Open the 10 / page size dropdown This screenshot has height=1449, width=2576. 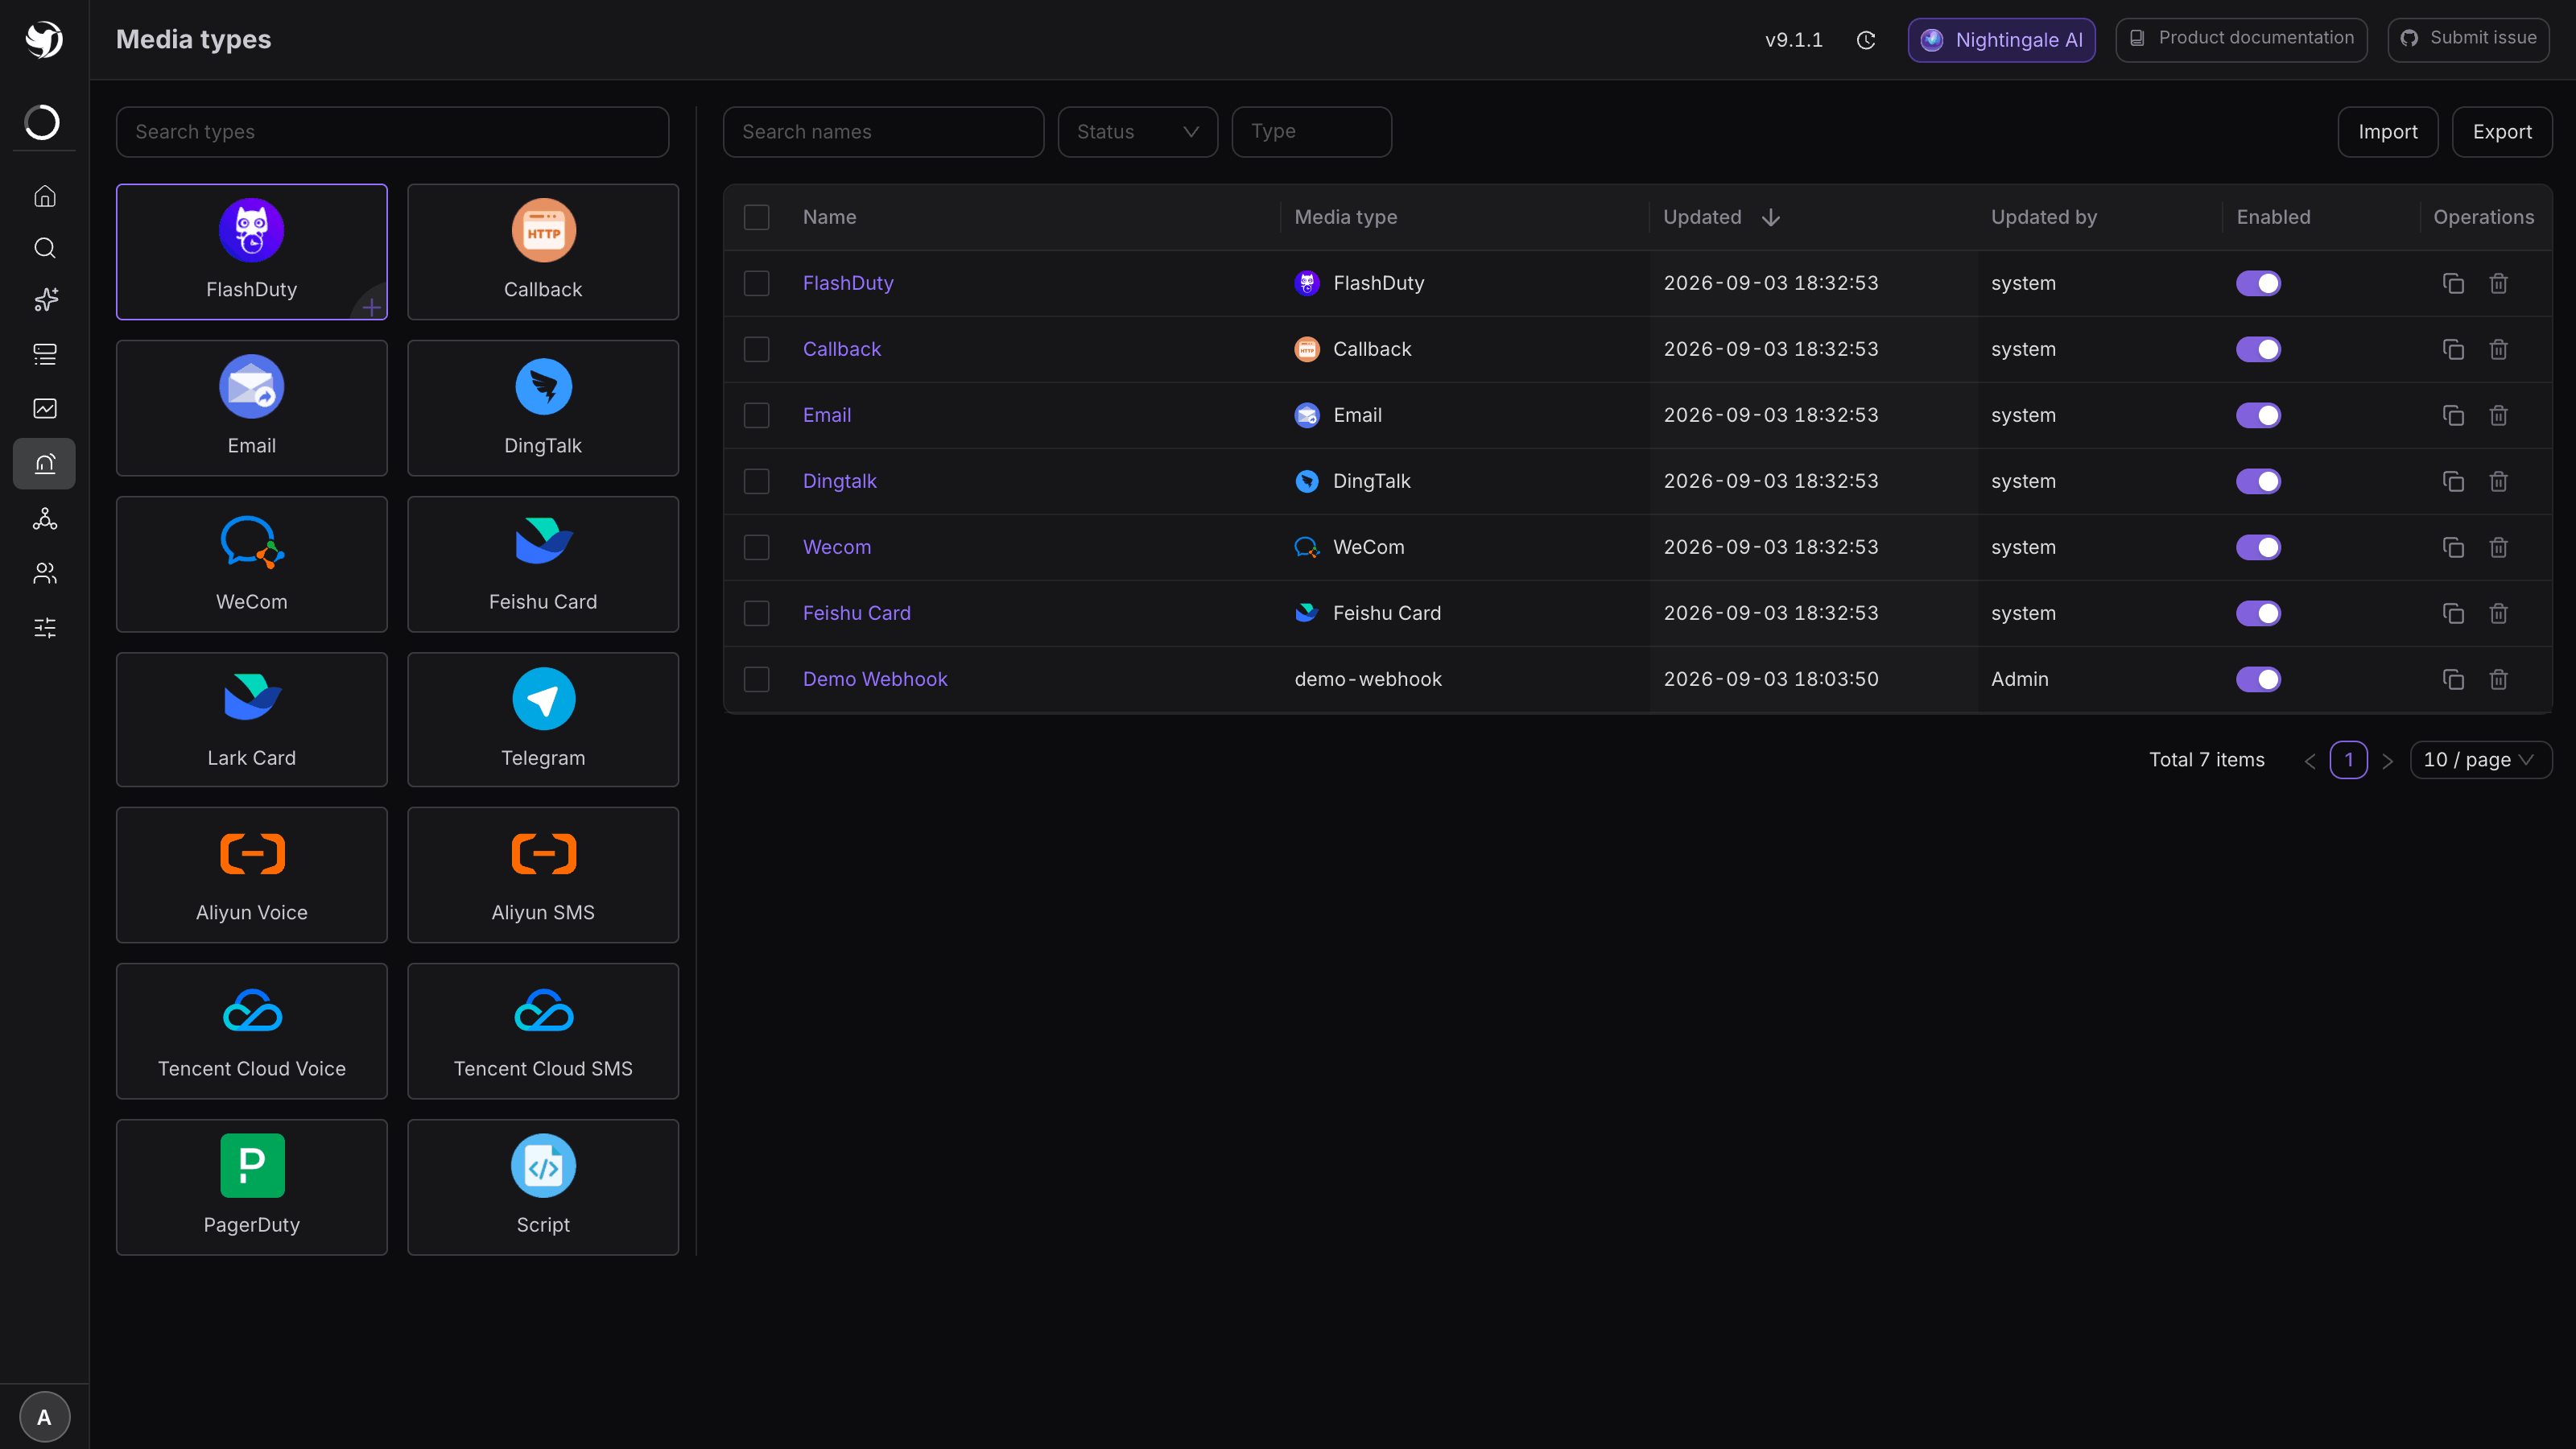click(x=2481, y=760)
